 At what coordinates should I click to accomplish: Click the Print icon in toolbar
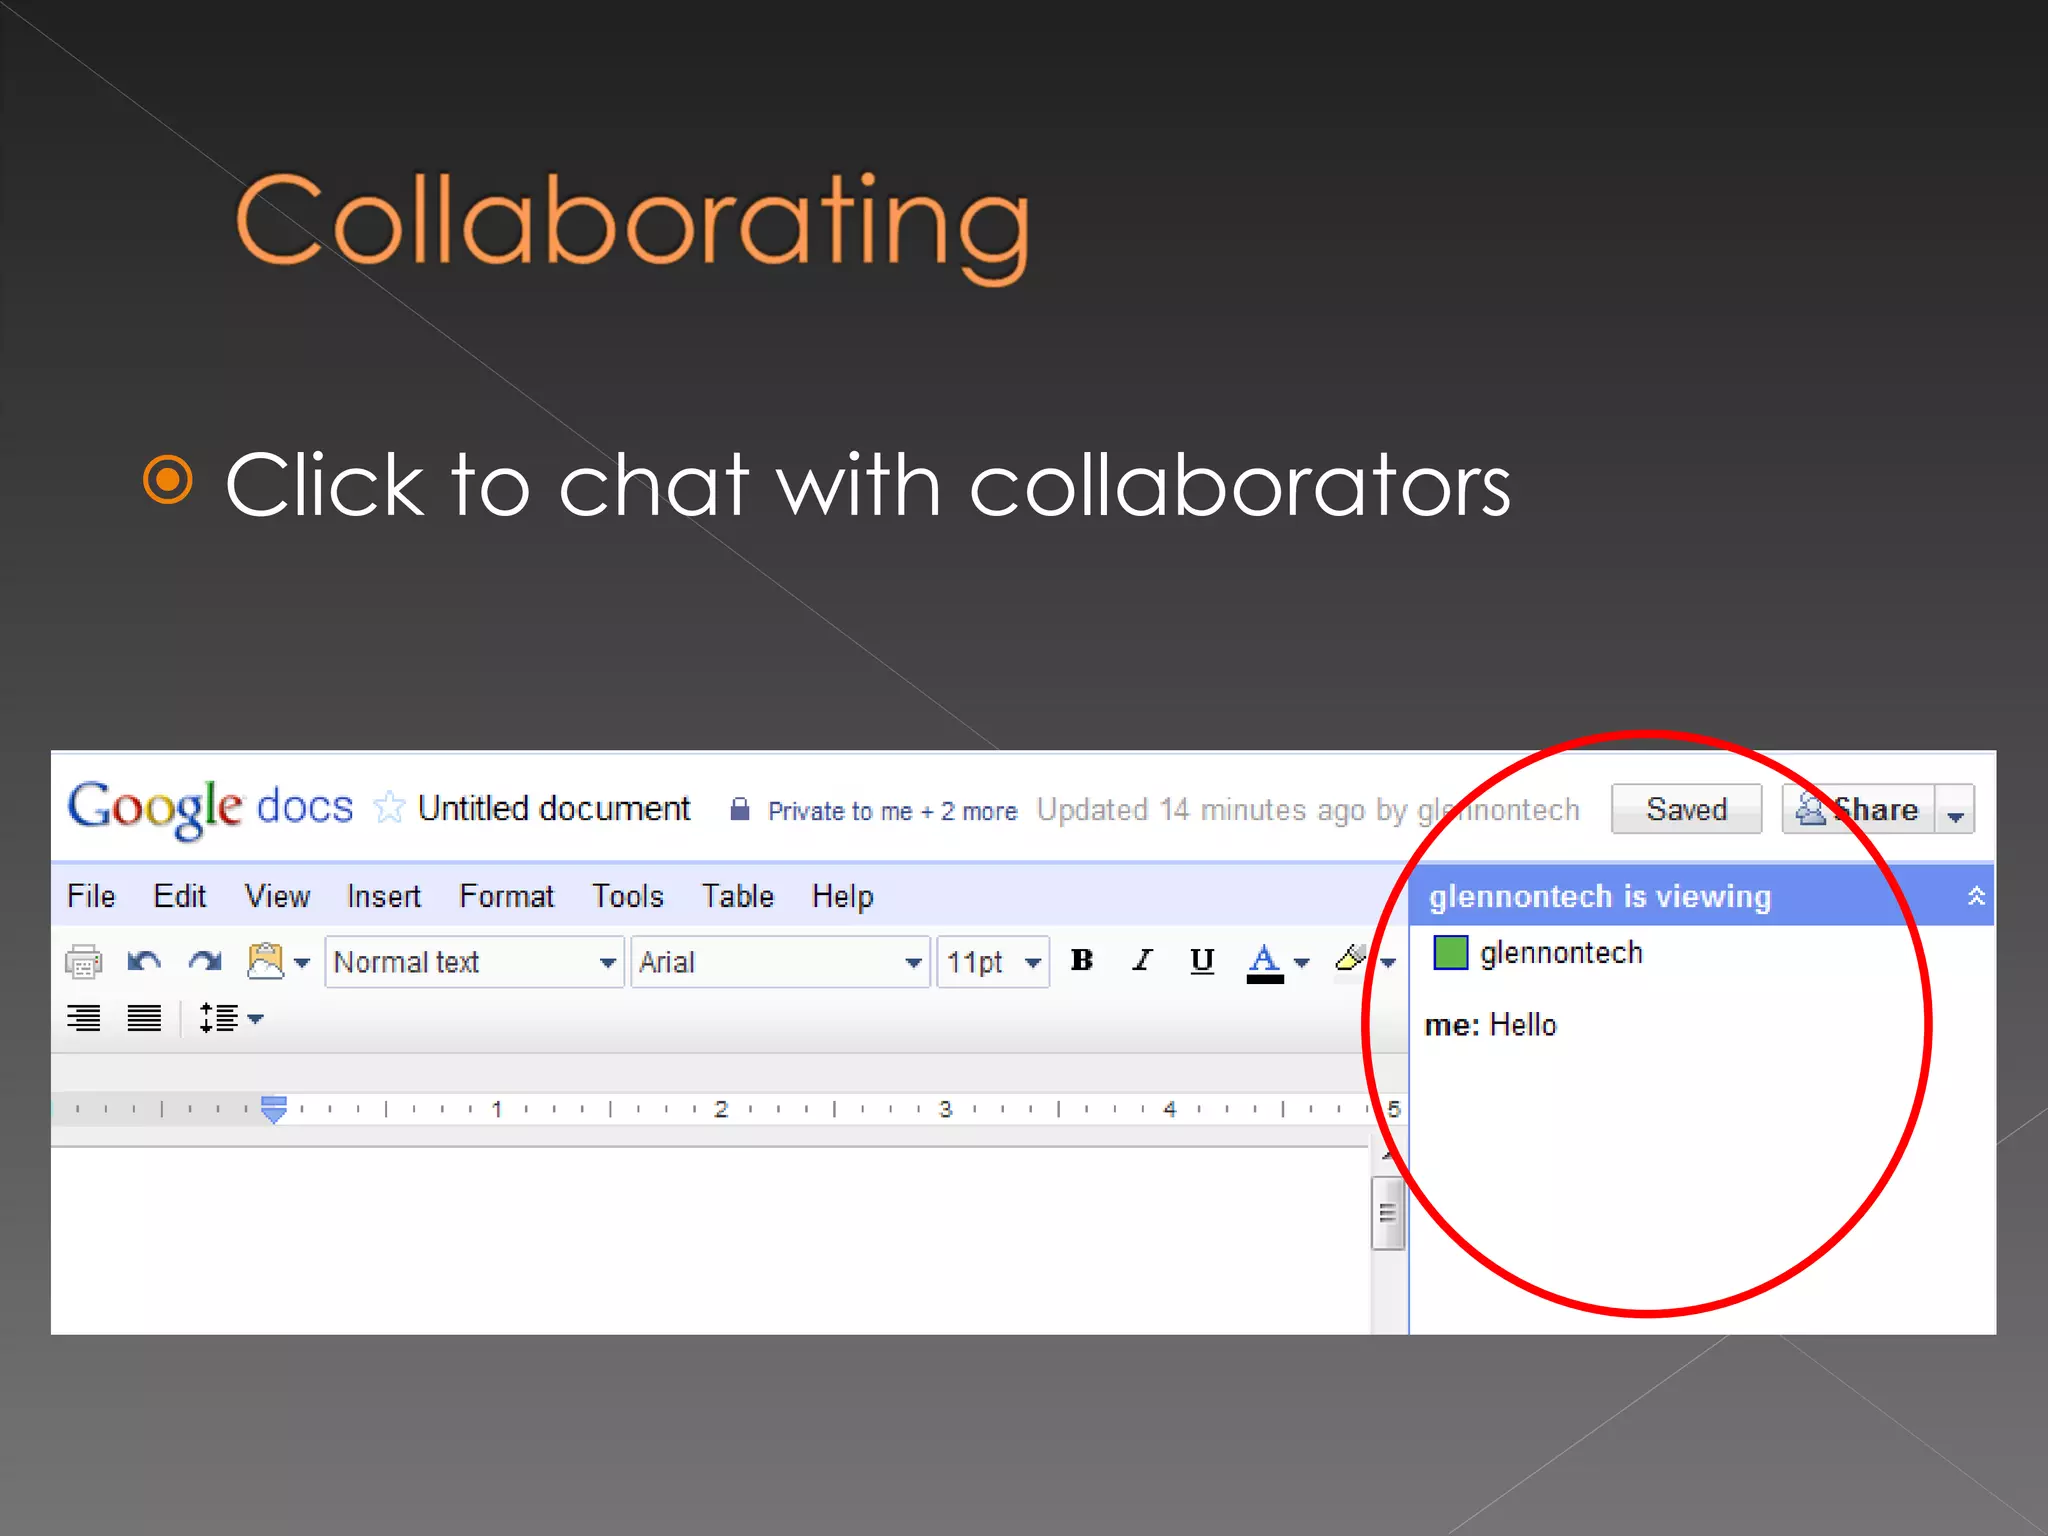click(x=83, y=962)
